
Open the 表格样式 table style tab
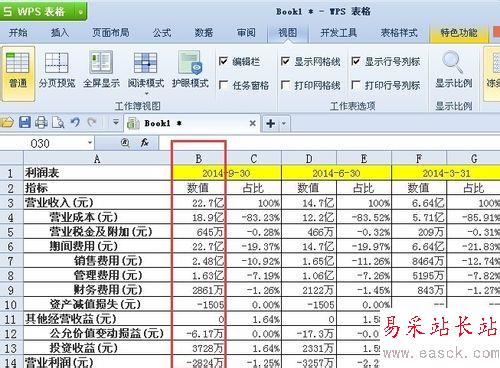click(x=399, y=33)
